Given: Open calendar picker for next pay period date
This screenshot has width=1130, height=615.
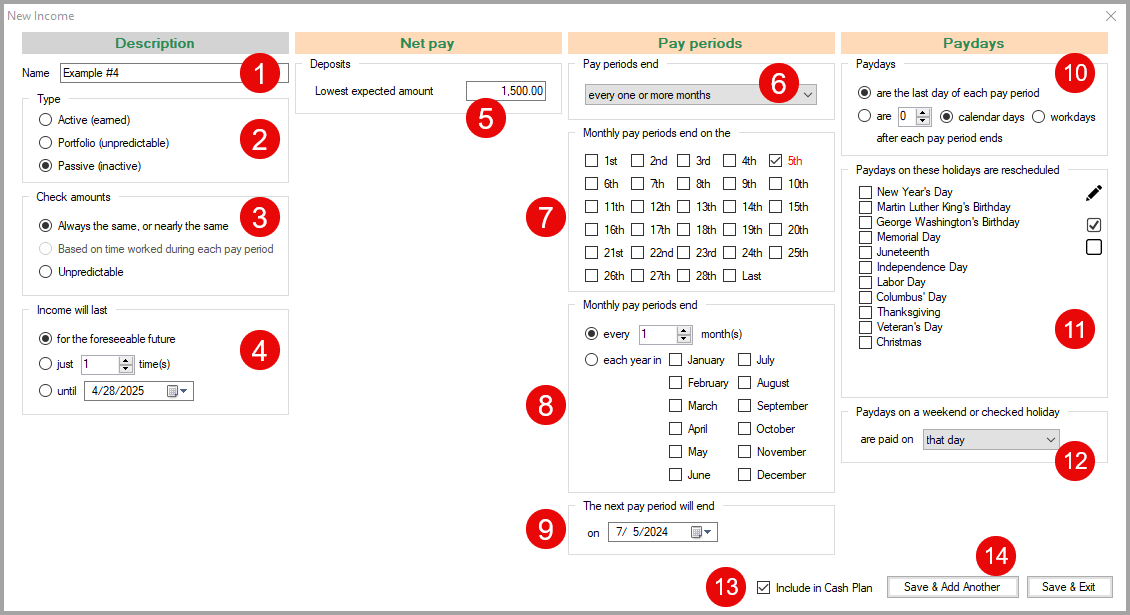Looking at the screenshot, I should point(701,532).
